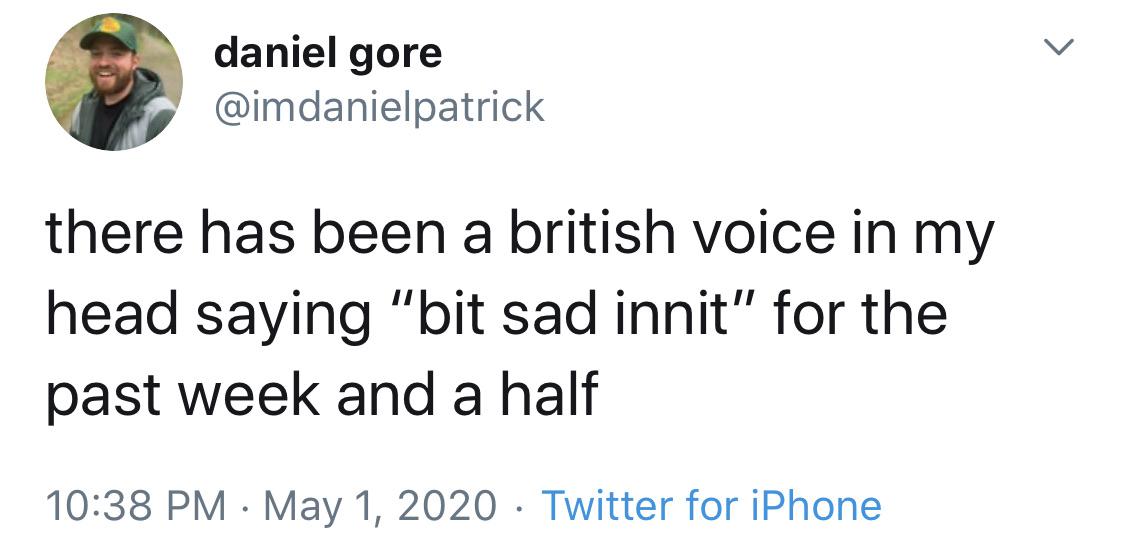The width and height of the screenshot is (1125, 549).
Task: Click the 10:38 PM timestamp
Action: (135, 505)
